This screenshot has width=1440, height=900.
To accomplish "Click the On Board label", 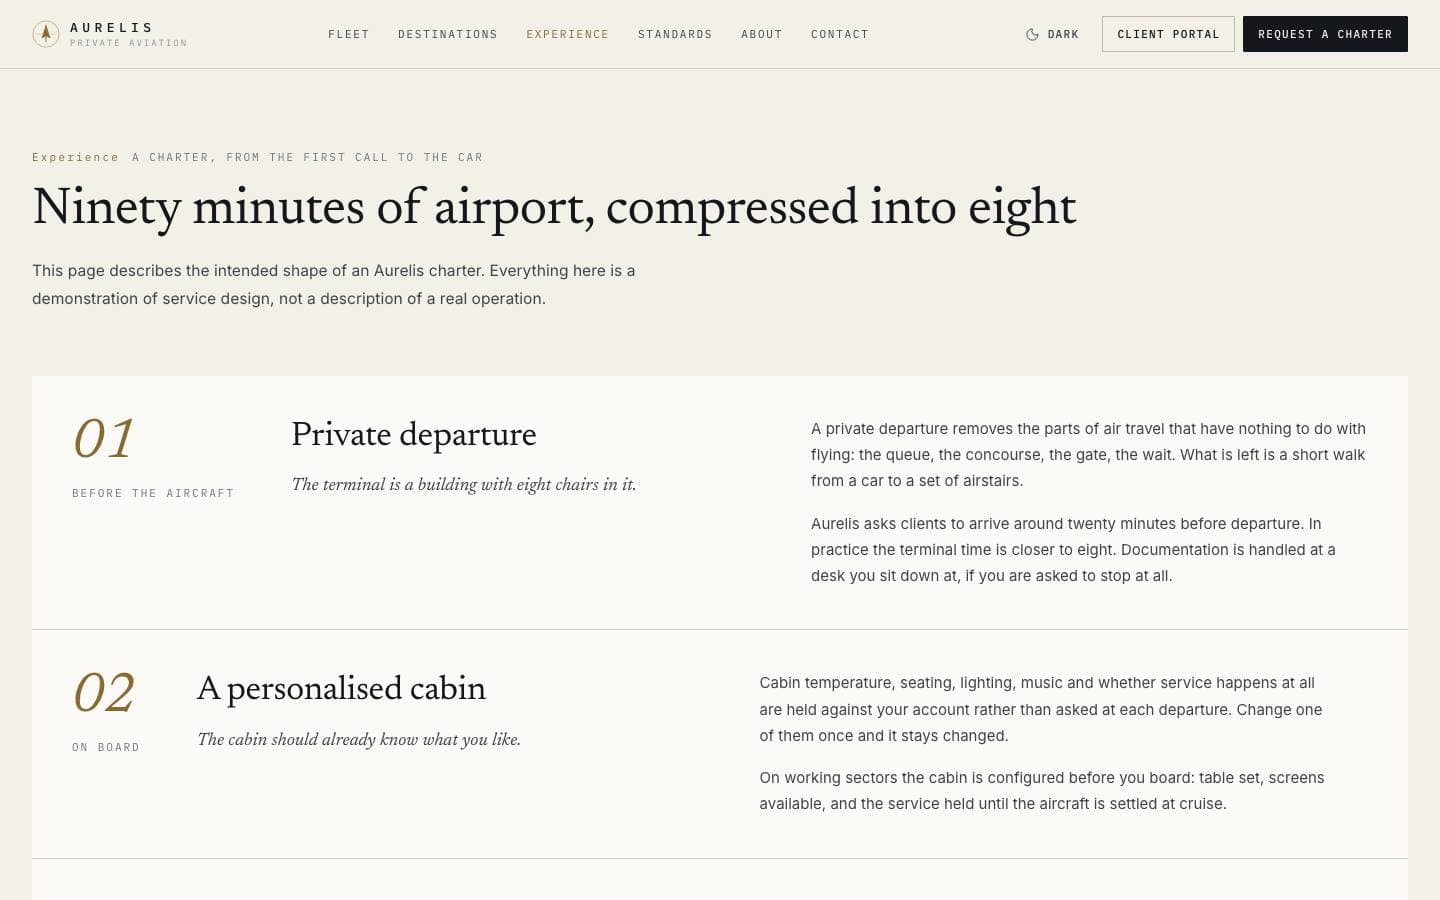I will click(106, 747).
